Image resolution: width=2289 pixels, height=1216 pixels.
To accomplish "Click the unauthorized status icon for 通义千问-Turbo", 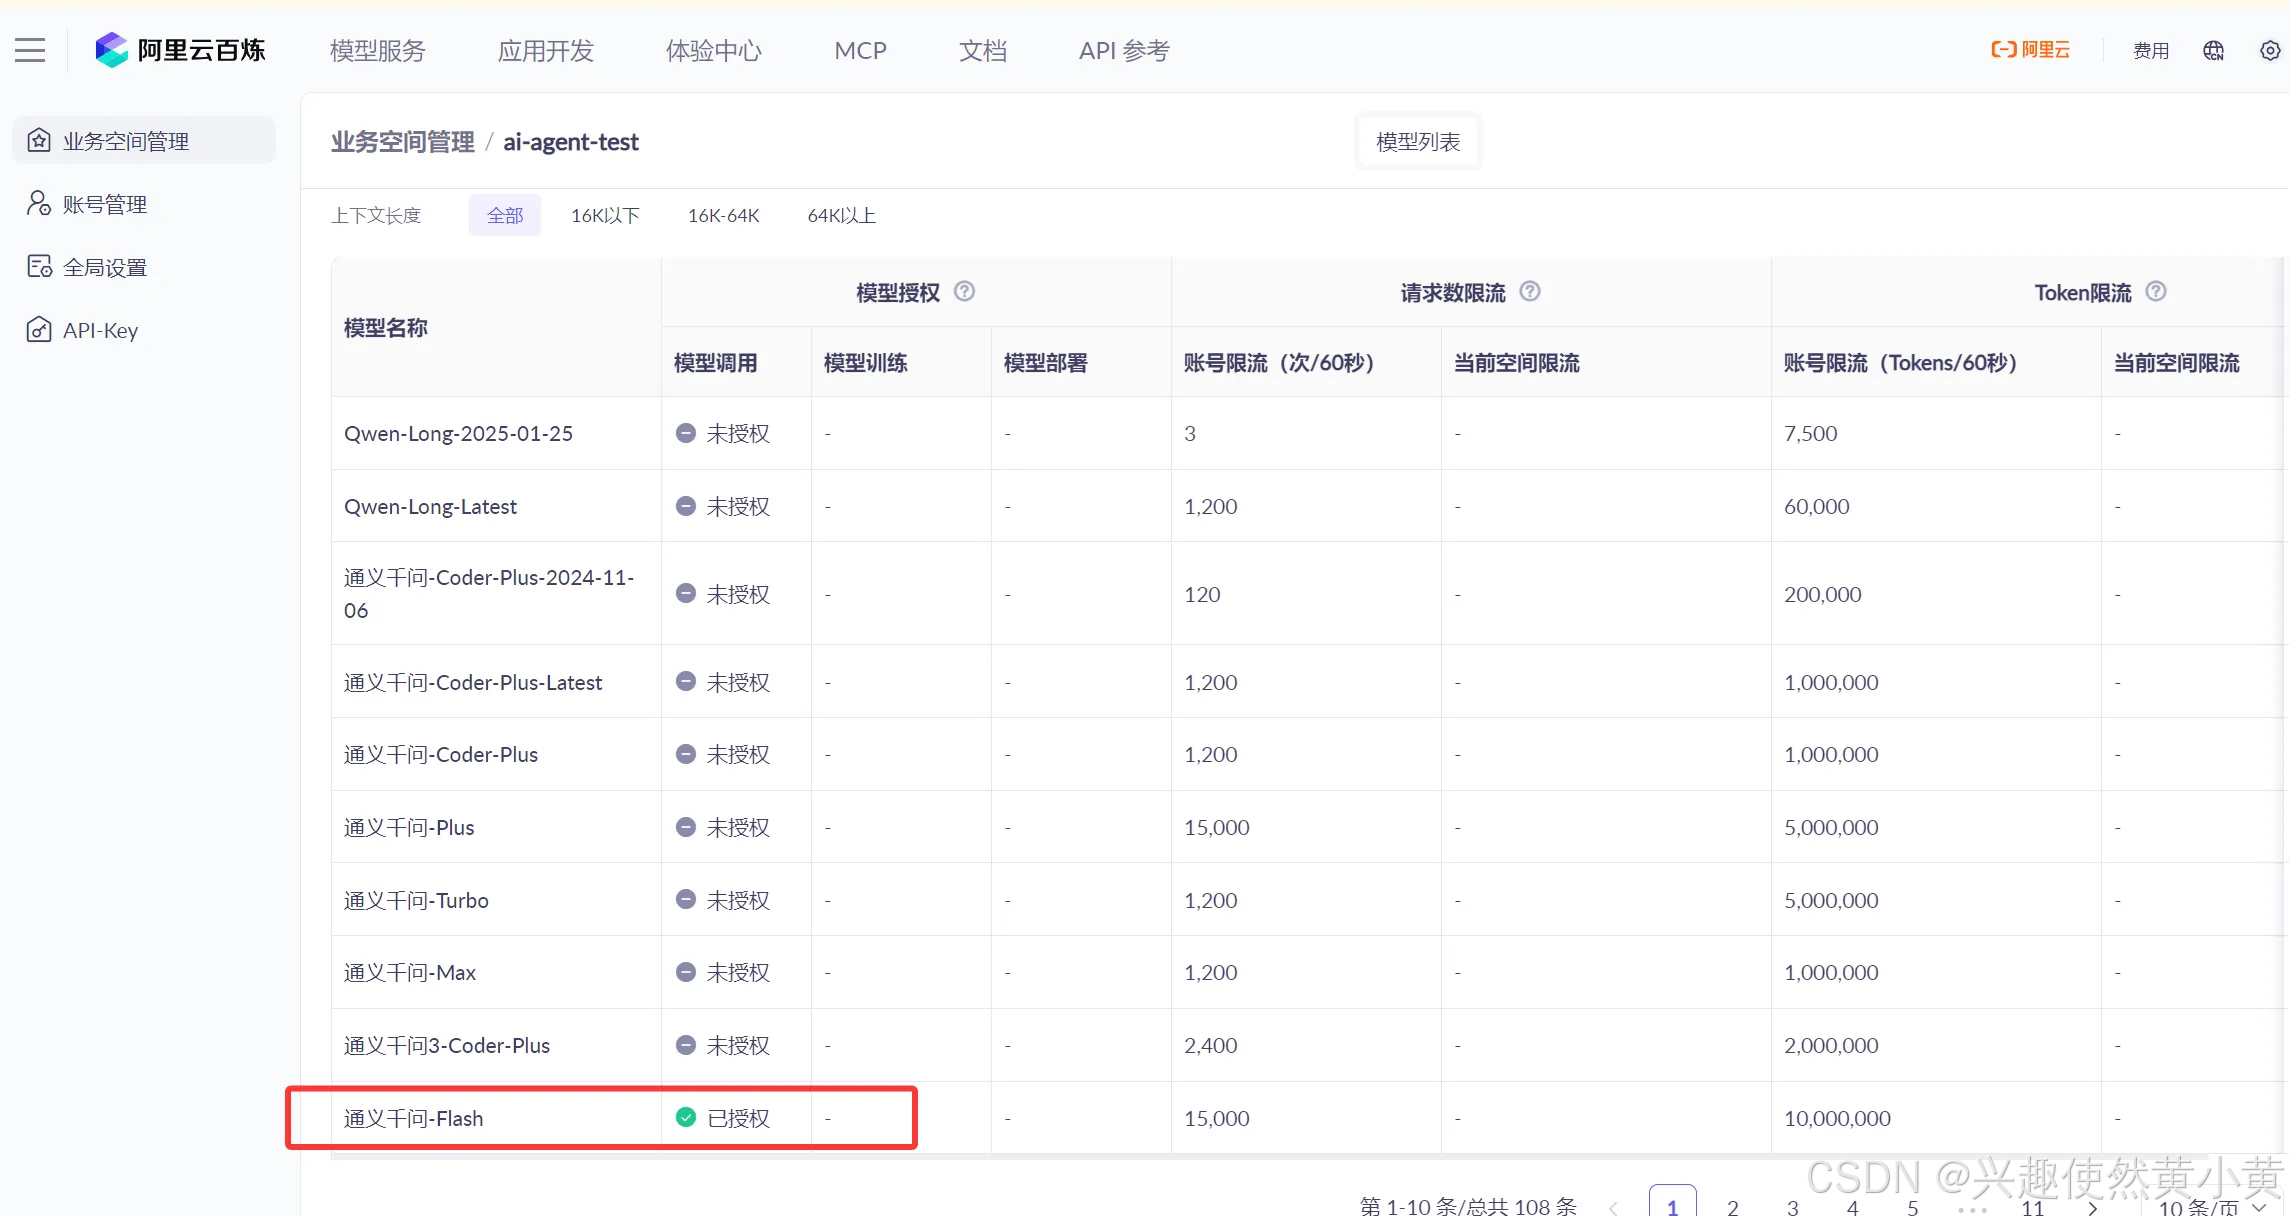I will (686, 899).
